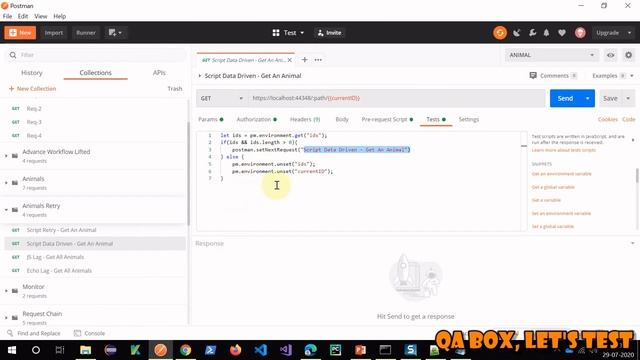The width and height of the screenshot is (640, 360).
Task: Switch to the Pre-request Script tab
Action: [x=387, y=119]
